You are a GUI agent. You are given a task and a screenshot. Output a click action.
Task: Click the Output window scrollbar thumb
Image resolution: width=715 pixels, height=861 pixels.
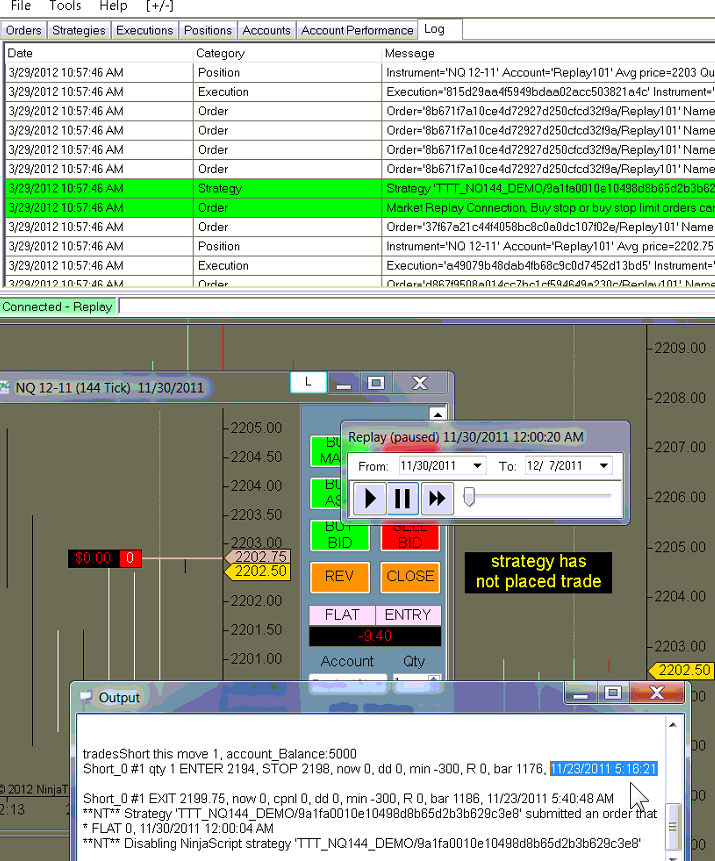click(673, 826)
